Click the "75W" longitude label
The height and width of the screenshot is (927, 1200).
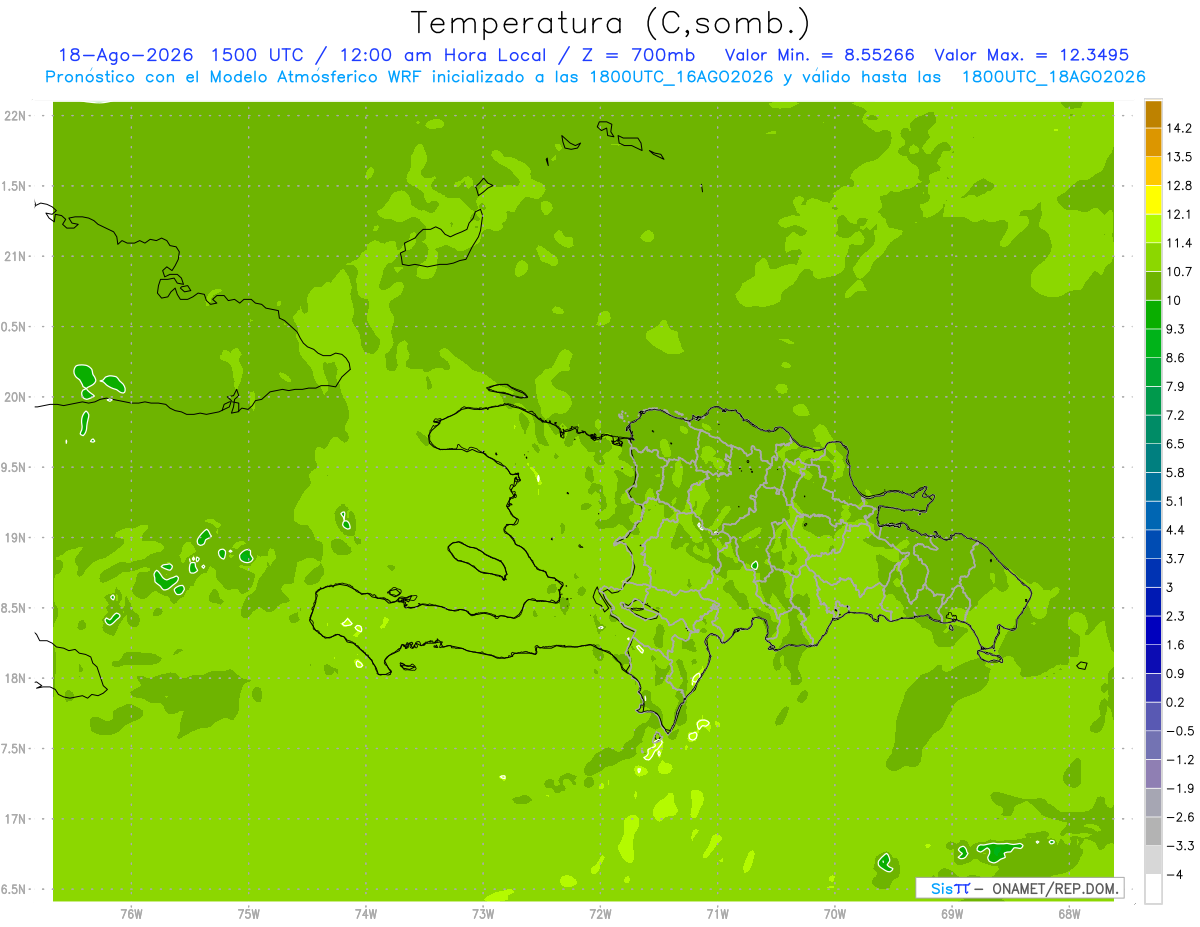point(248,914)
